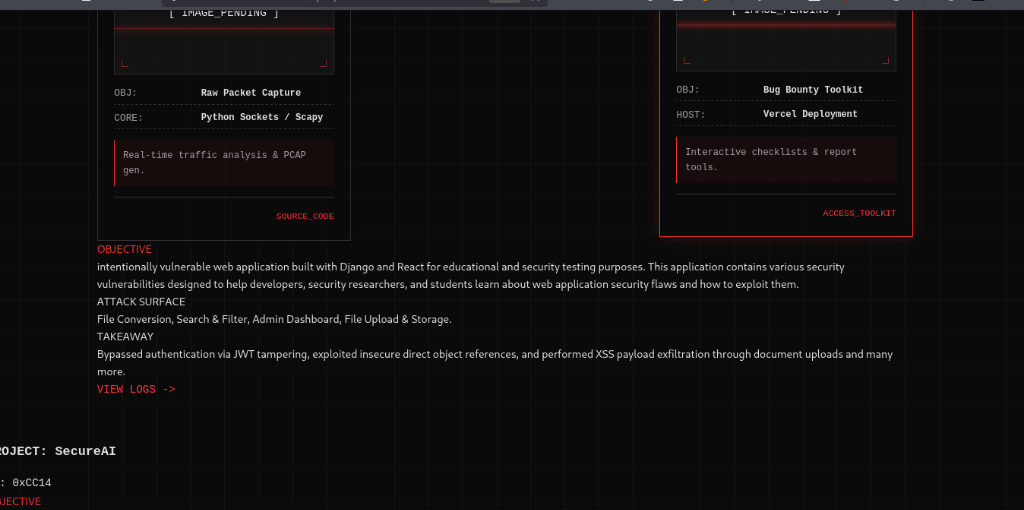Click the 'intentionally vulnerable web application' paragraph
Image resolution: width=1024 pixels, height=510 pixels.
pos(471,276)
